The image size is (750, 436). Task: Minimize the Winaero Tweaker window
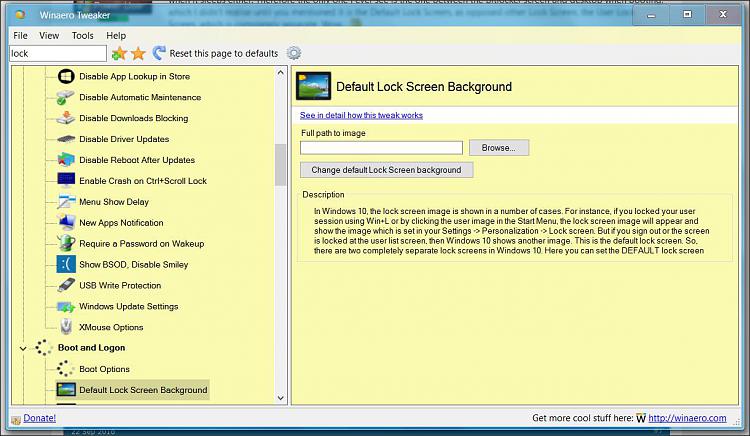point(651,15)
